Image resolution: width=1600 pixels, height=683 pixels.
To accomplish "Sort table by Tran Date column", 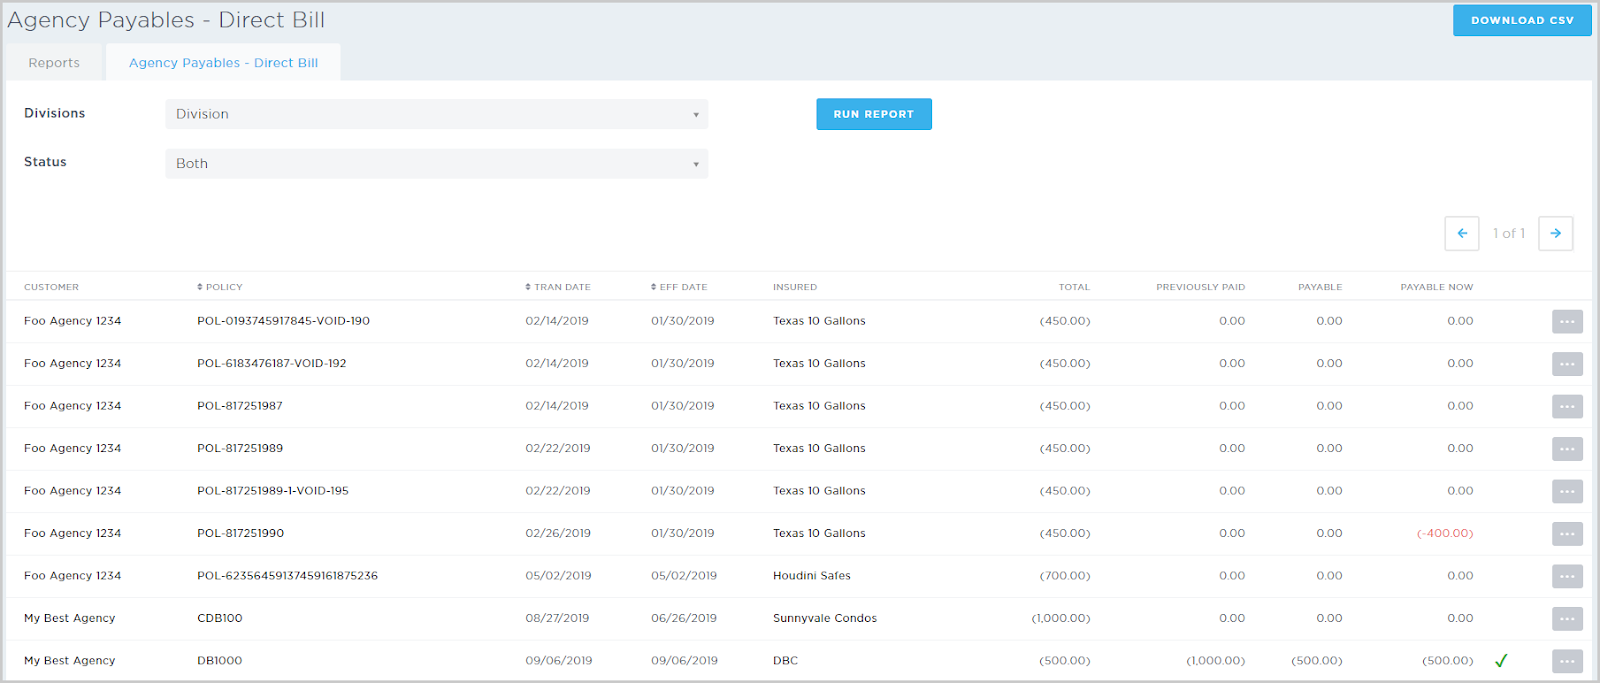I will click(558, 287).
